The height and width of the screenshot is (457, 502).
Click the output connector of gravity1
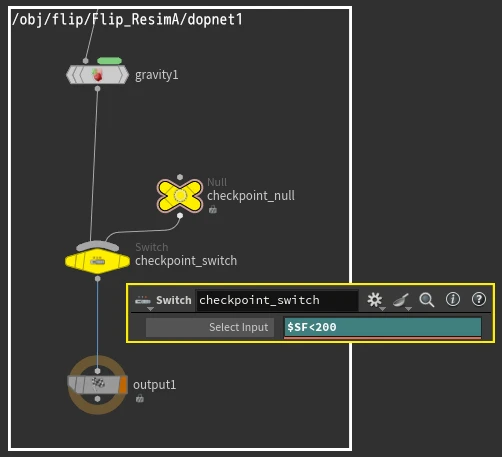(x=97, y=89)
